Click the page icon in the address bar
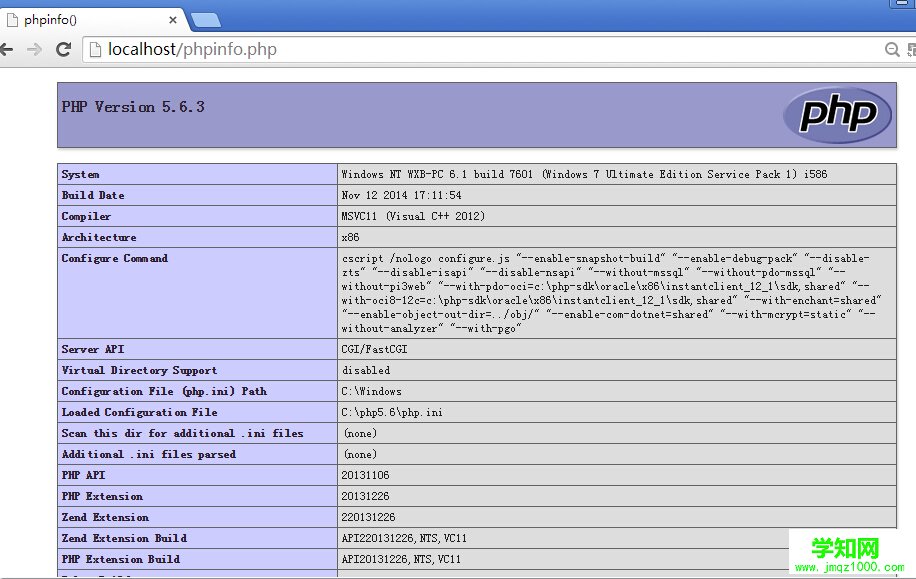 coord(95,50)
